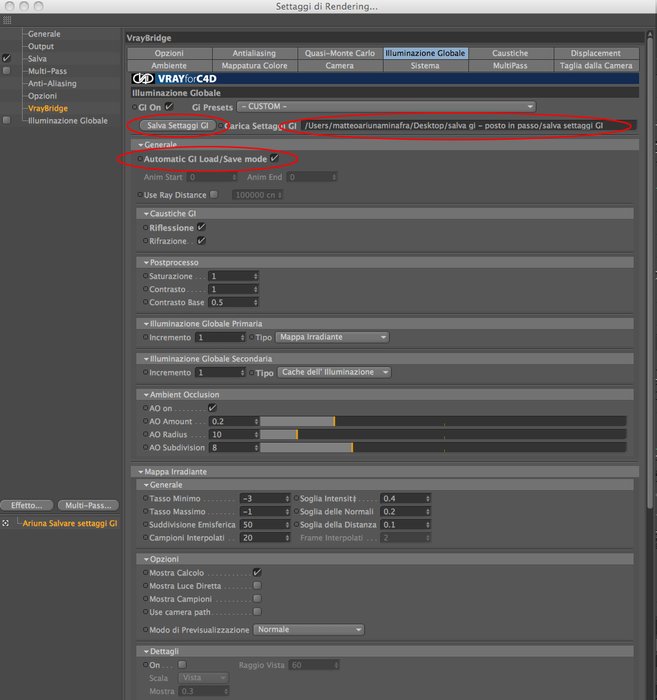Viewport: 657px width, 700px height.
Task: Select Generale in the left settings list
Action: [x=44, y=34]
